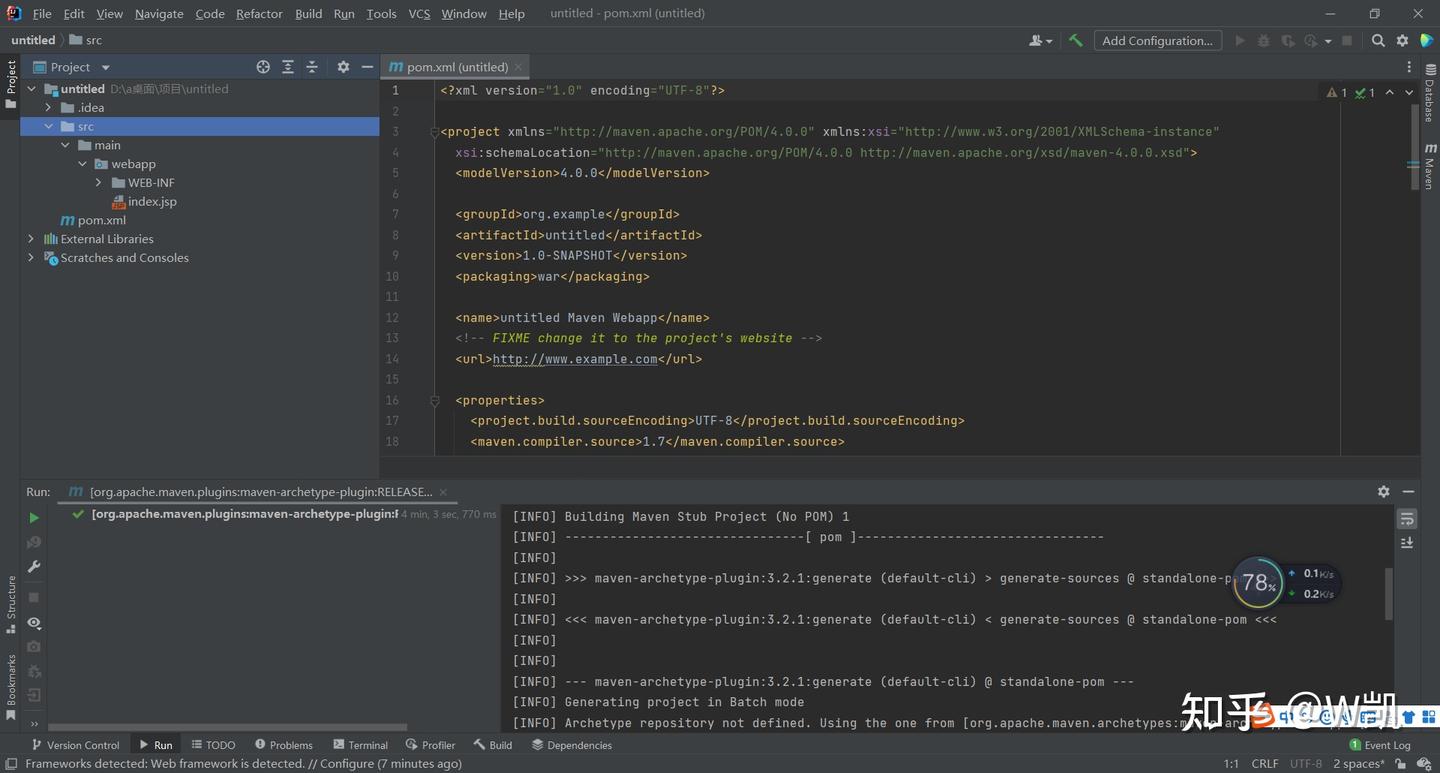Viewport: 1440px width, 773px height.
Task: Fold the properties XML block
Action: [435, 400]
